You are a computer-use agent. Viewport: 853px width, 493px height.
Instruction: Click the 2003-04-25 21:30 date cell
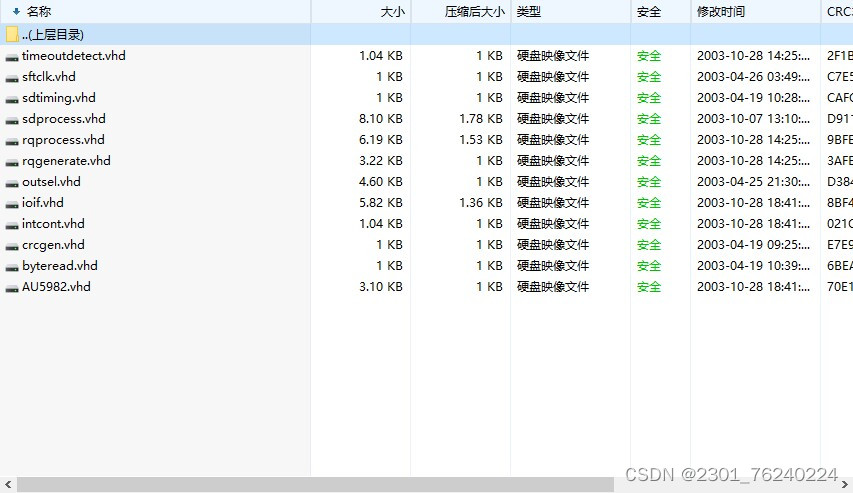click(x=753, y=182)
